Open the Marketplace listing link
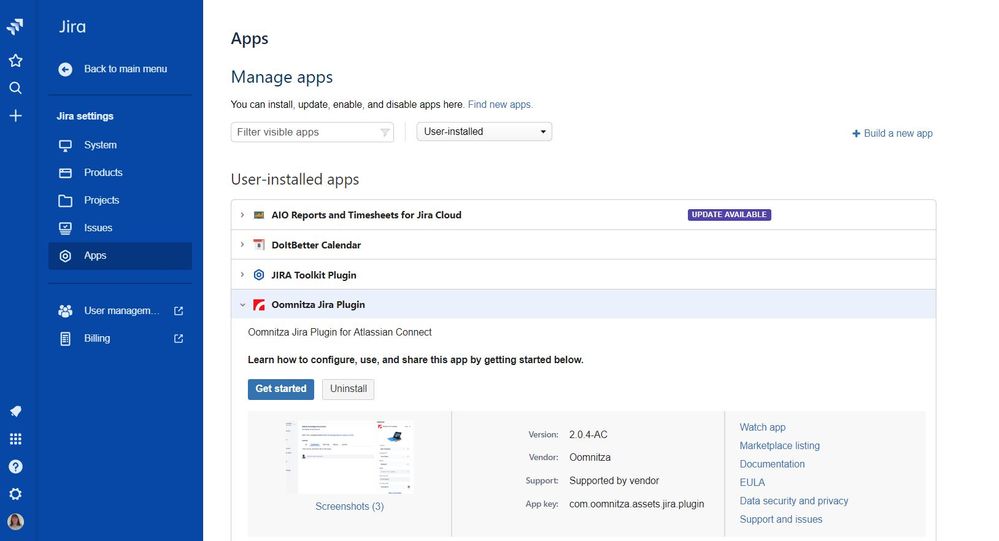The image size is (999, 541). tap(780, 445)
